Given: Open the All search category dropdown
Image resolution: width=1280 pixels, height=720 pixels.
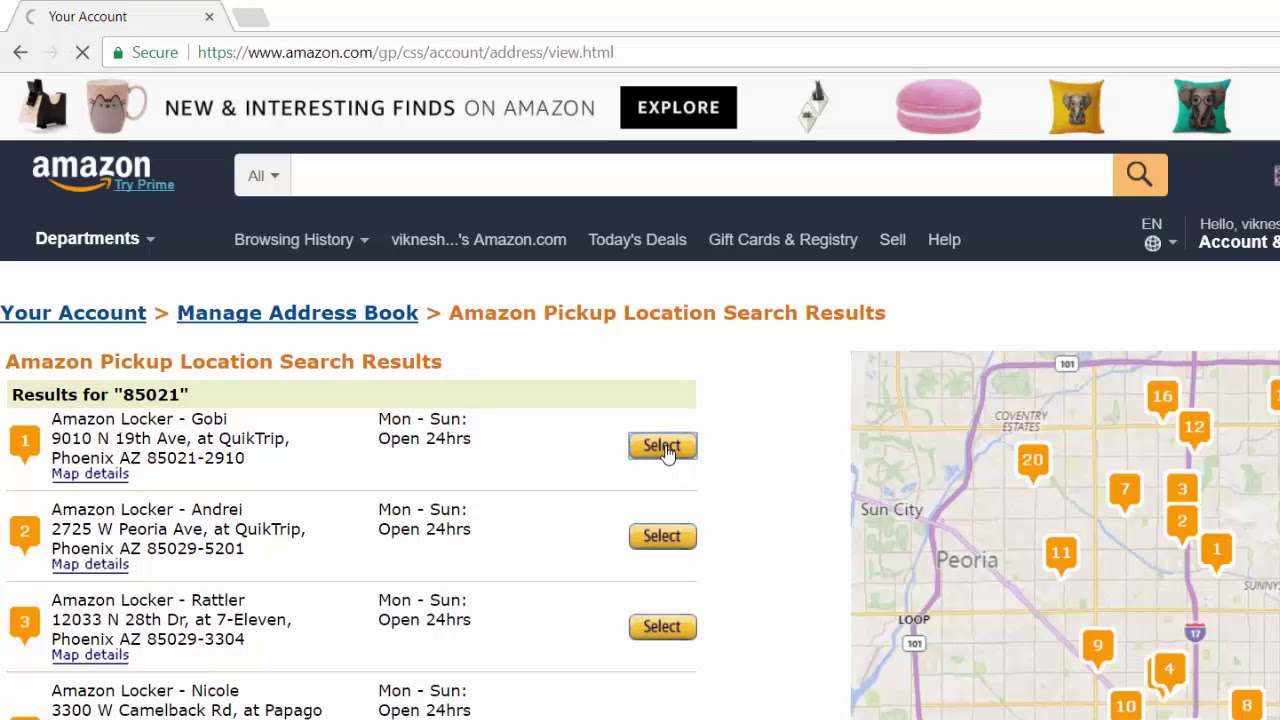Looking at the screenshot, I should (263, 175).
